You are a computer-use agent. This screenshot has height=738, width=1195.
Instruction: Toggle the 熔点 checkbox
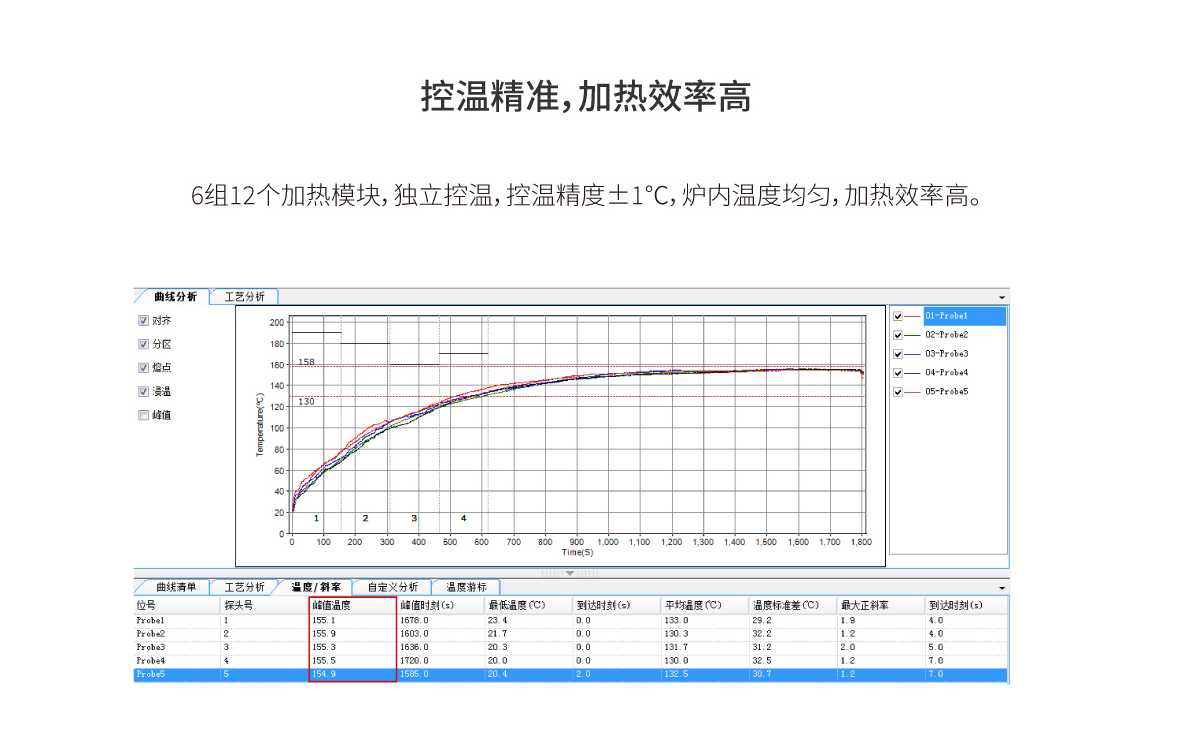[144, 368]
